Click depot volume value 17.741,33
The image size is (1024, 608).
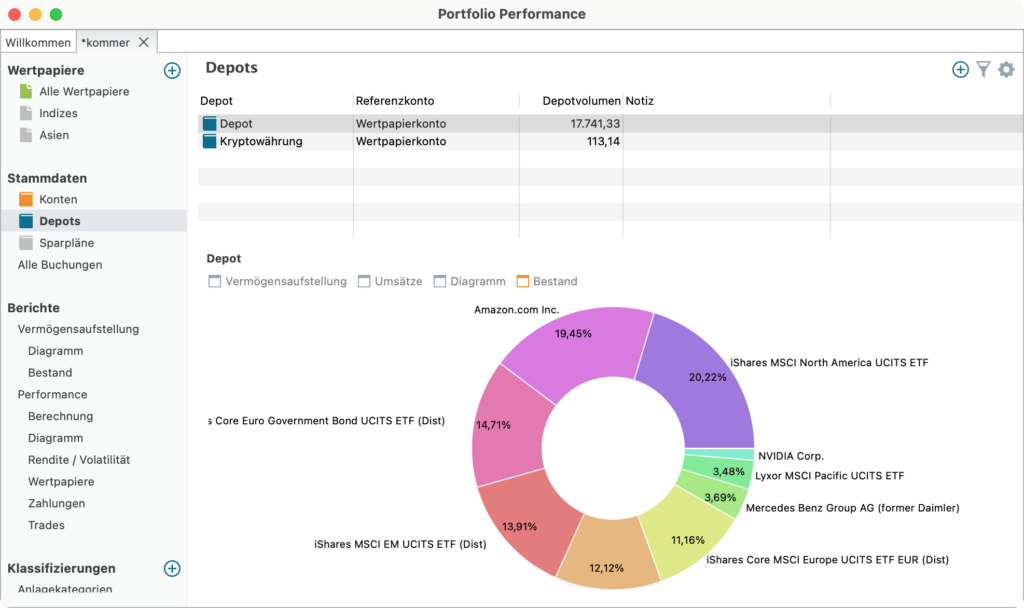tap(595, 123)
